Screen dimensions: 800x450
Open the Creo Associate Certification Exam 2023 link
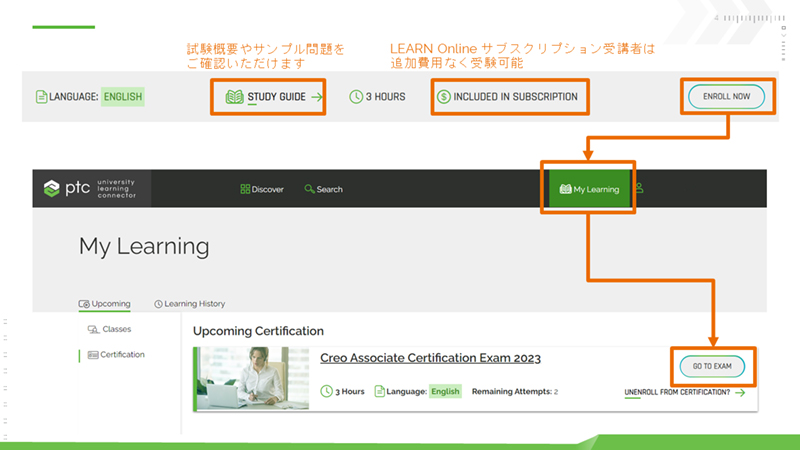[x=431, y=359]
